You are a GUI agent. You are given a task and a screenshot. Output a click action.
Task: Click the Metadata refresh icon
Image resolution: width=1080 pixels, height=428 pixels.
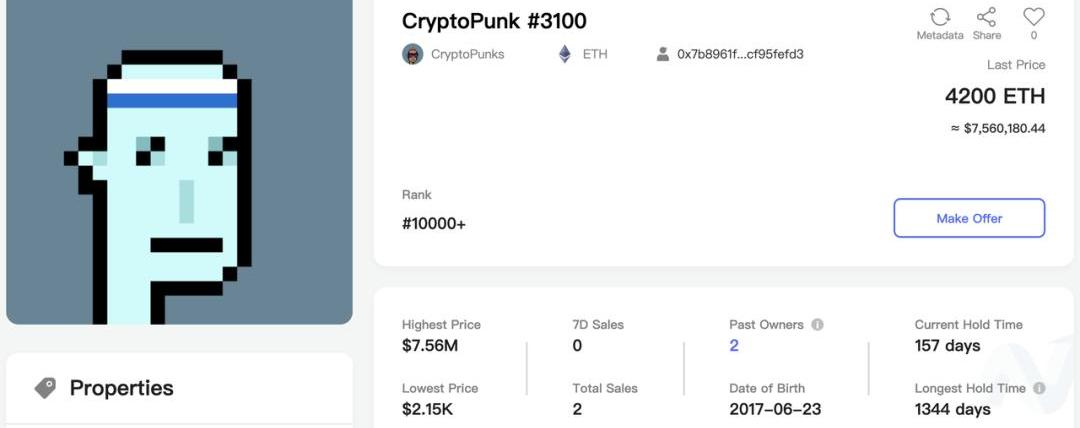click(x=939, y=17)
